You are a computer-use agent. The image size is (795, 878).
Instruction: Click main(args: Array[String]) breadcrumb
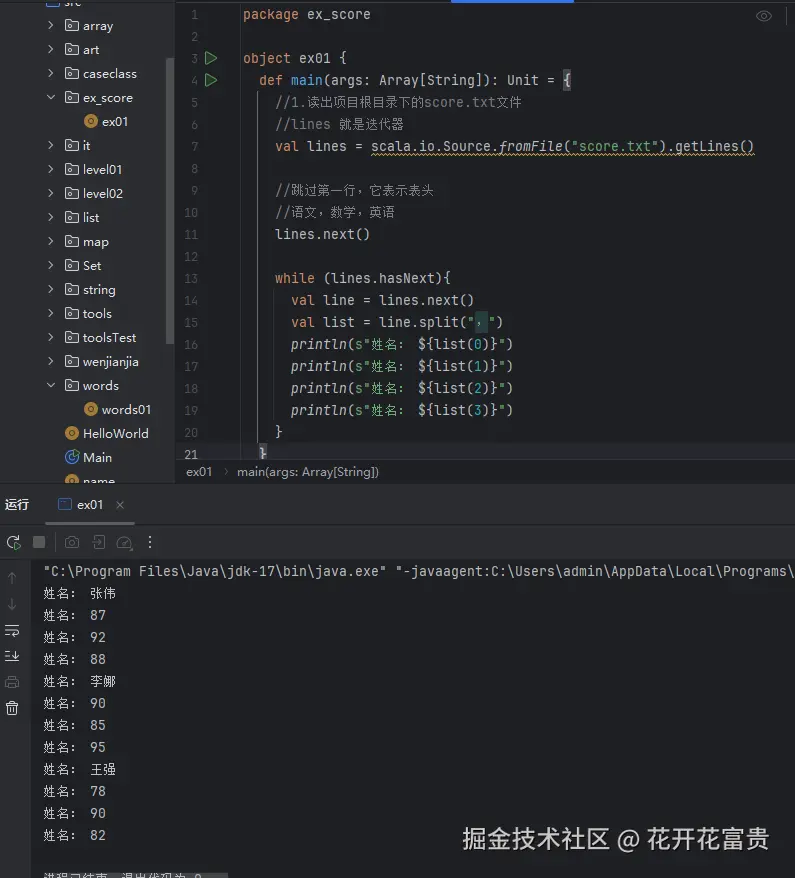[308, 472]
